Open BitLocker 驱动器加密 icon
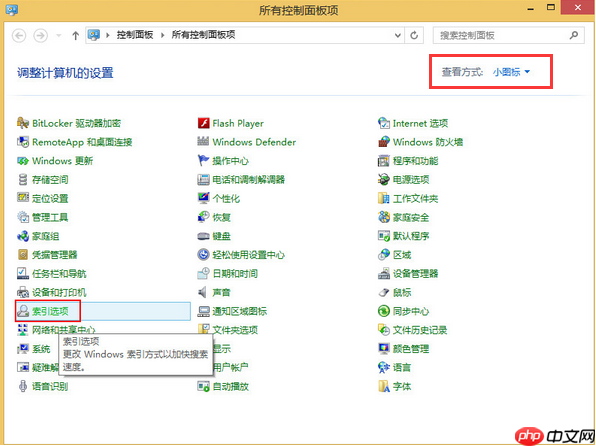596x446 pixels. click(23, 123)
